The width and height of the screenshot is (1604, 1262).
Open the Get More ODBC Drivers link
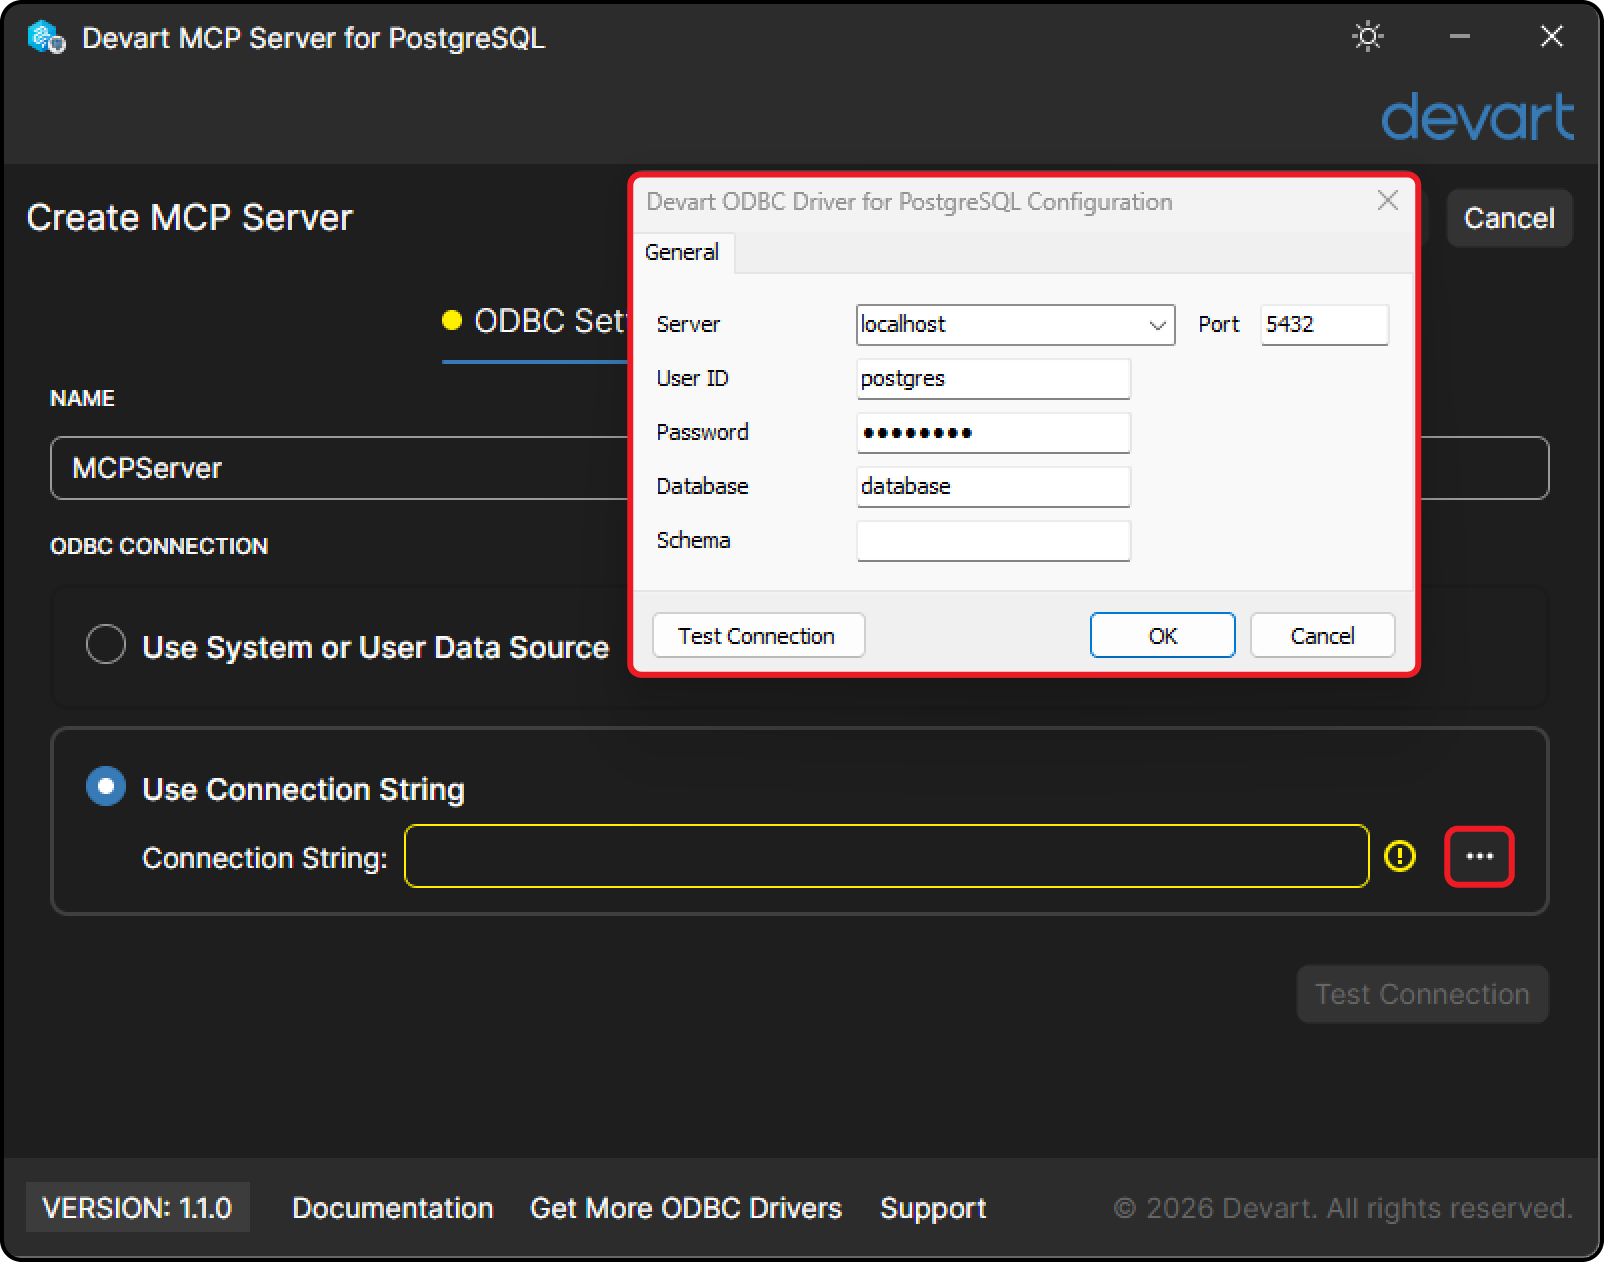686,1208
